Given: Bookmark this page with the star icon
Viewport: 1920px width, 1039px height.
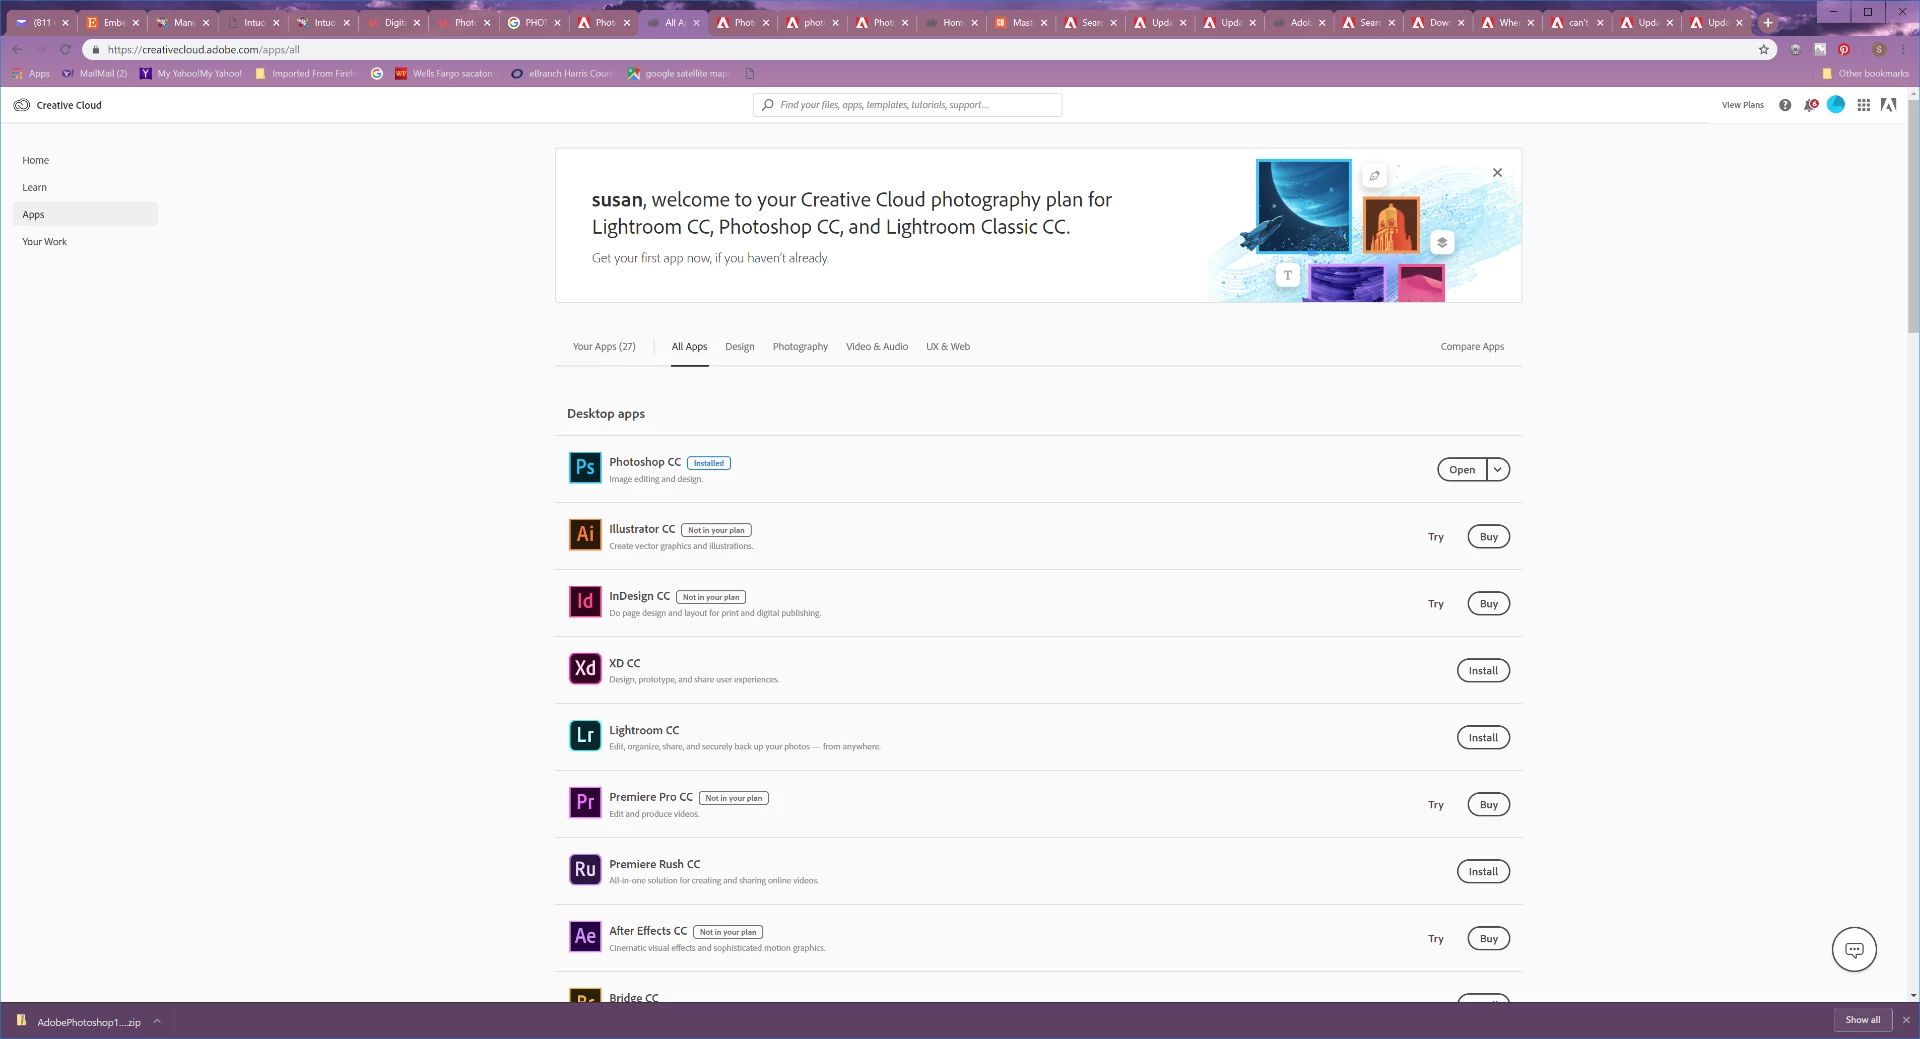Looking at the screenshot, I should coord(1764,50).
